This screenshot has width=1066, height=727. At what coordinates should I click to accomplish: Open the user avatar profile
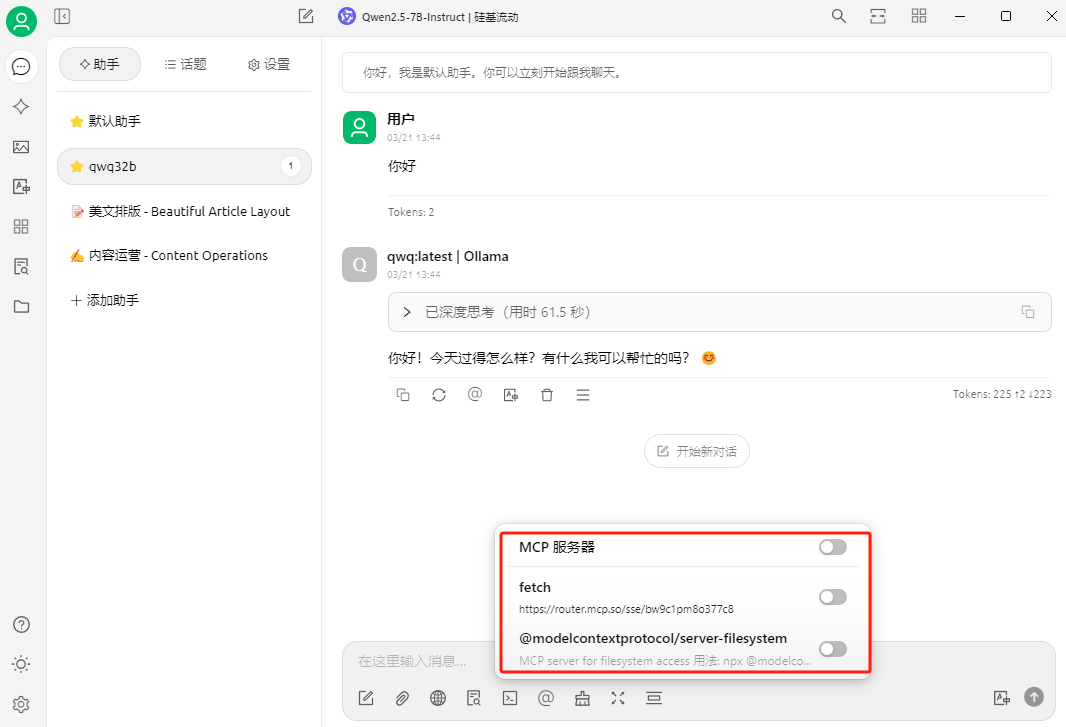pyautogui.click(x=21, y=21)
